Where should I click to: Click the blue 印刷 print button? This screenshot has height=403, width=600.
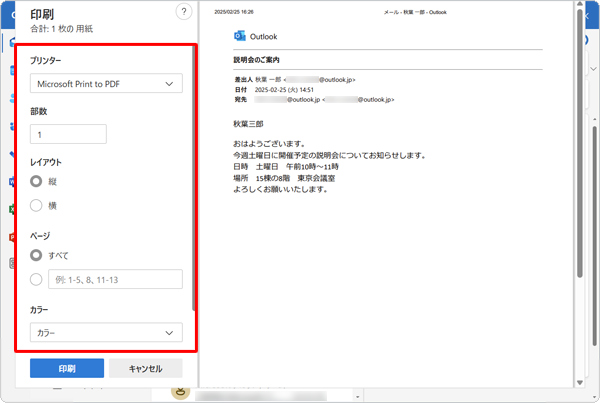67,368
